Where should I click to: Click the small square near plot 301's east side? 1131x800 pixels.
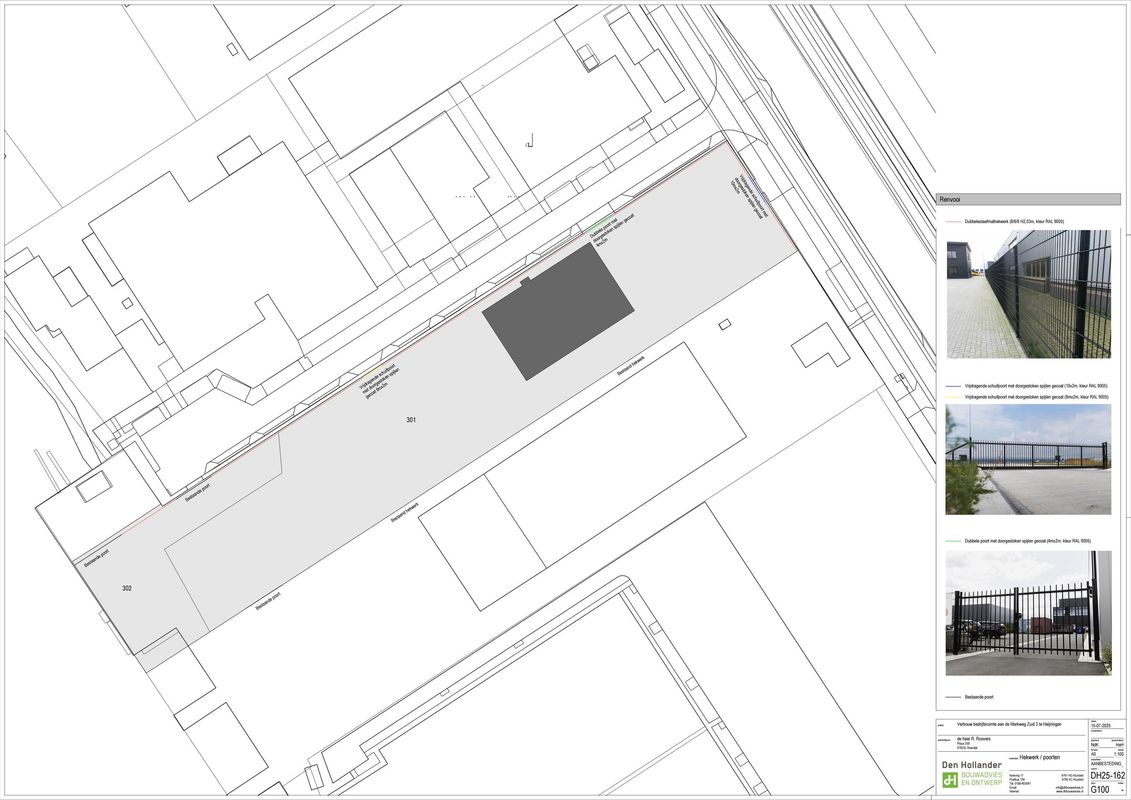[x=724, y=323]
